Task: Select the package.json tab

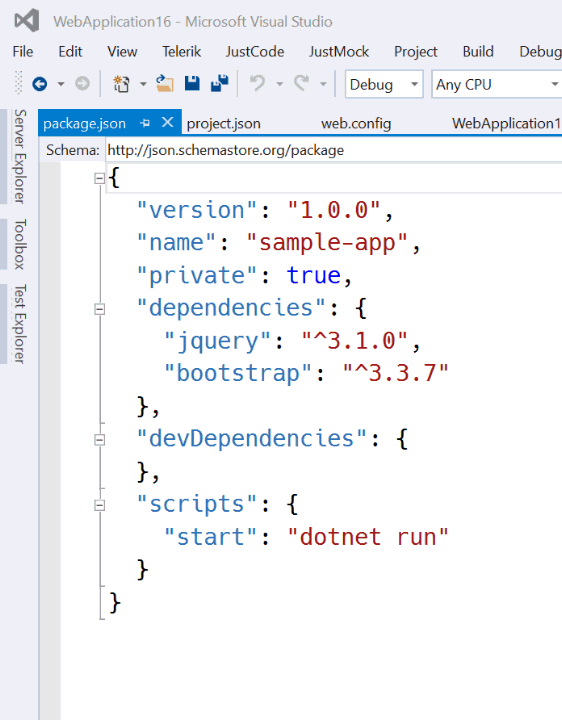Action: coord(84,123)
